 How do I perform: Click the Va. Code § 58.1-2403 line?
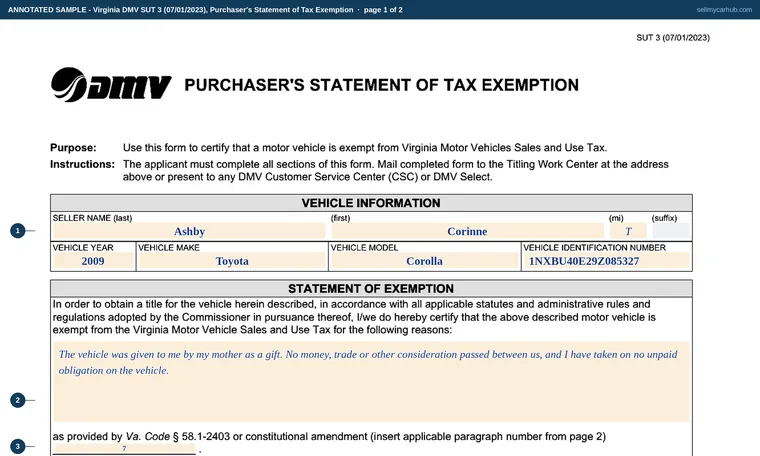[x=329, y=437]
